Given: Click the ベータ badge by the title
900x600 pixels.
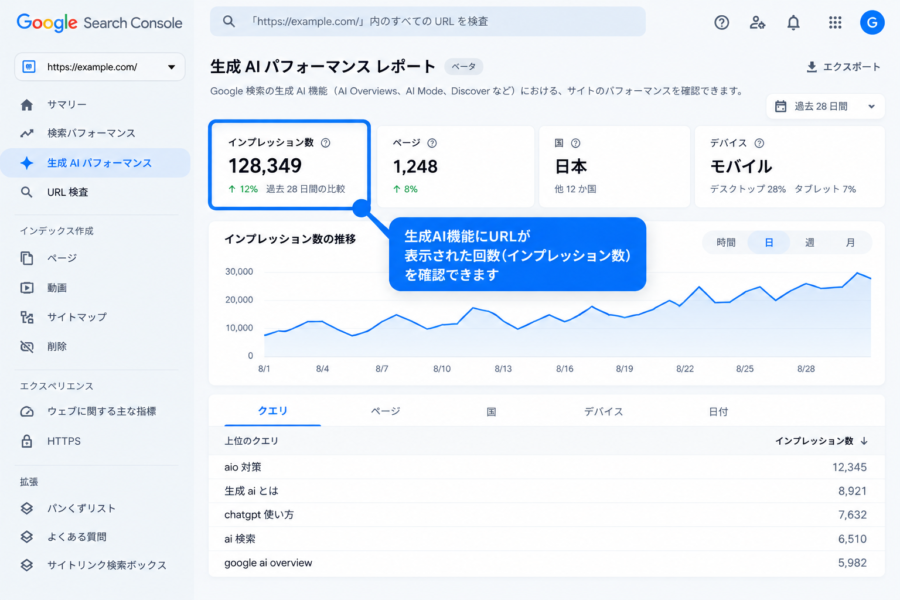Looking at the screenshot, I should (x=463, y=67).
